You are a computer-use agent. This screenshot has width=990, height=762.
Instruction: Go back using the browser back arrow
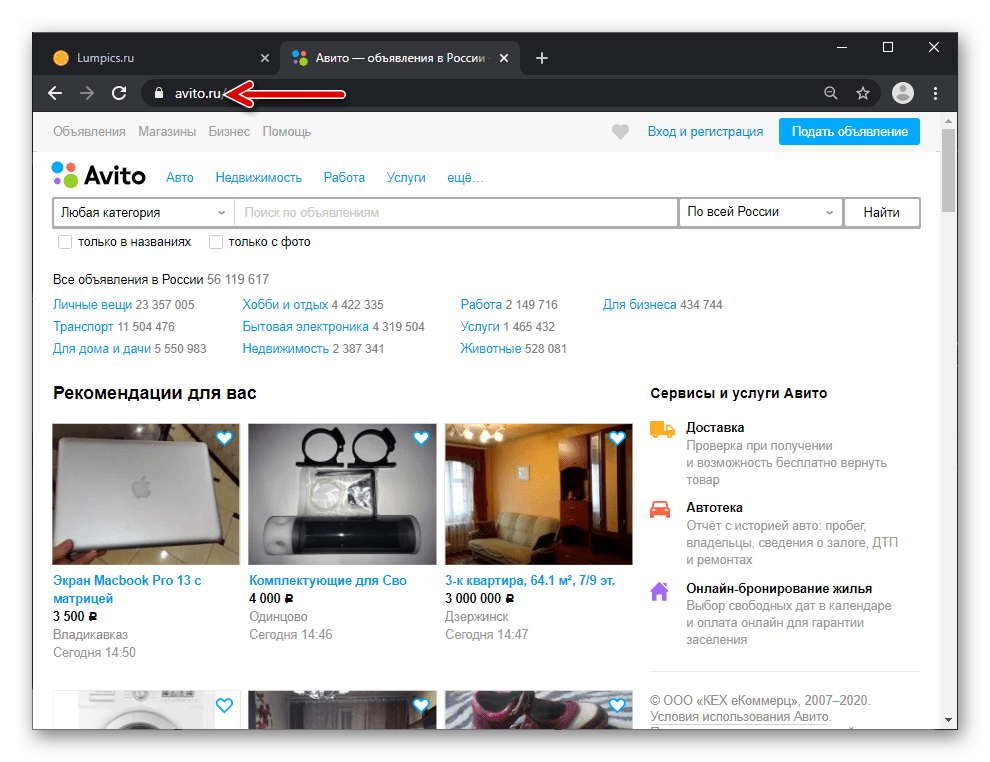click(56, 93)
